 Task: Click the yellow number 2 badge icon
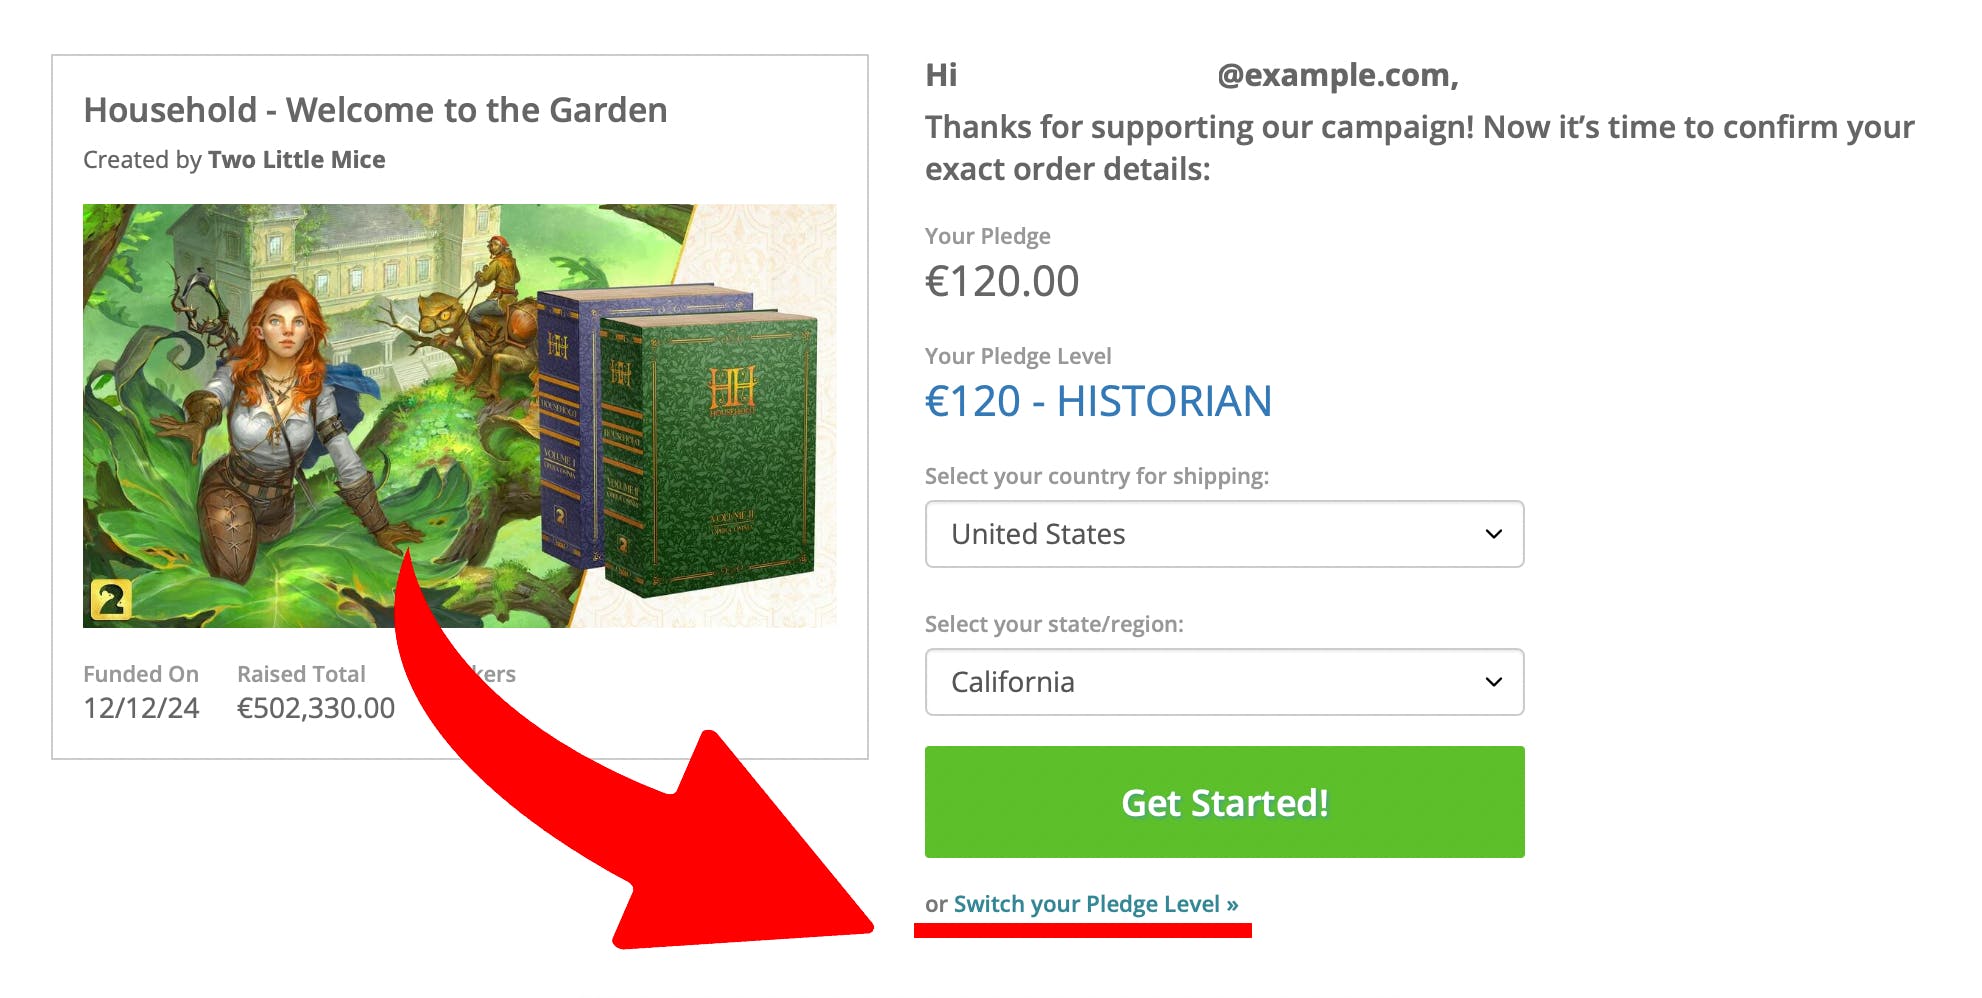111,599
